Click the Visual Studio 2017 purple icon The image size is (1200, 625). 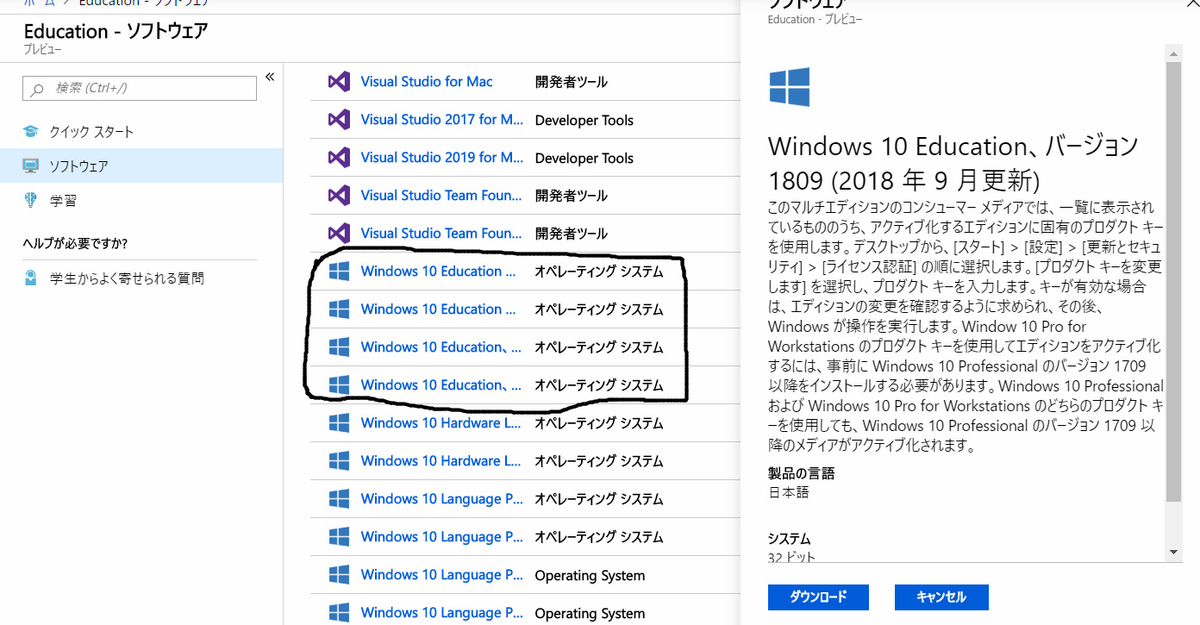tap(339, 119)
